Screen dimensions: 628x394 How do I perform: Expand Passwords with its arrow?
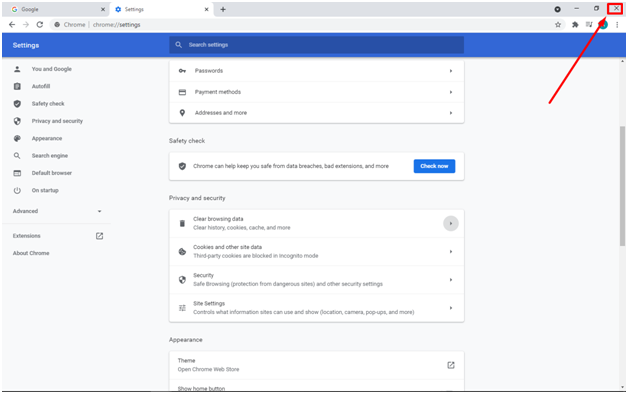pos(451,71)
